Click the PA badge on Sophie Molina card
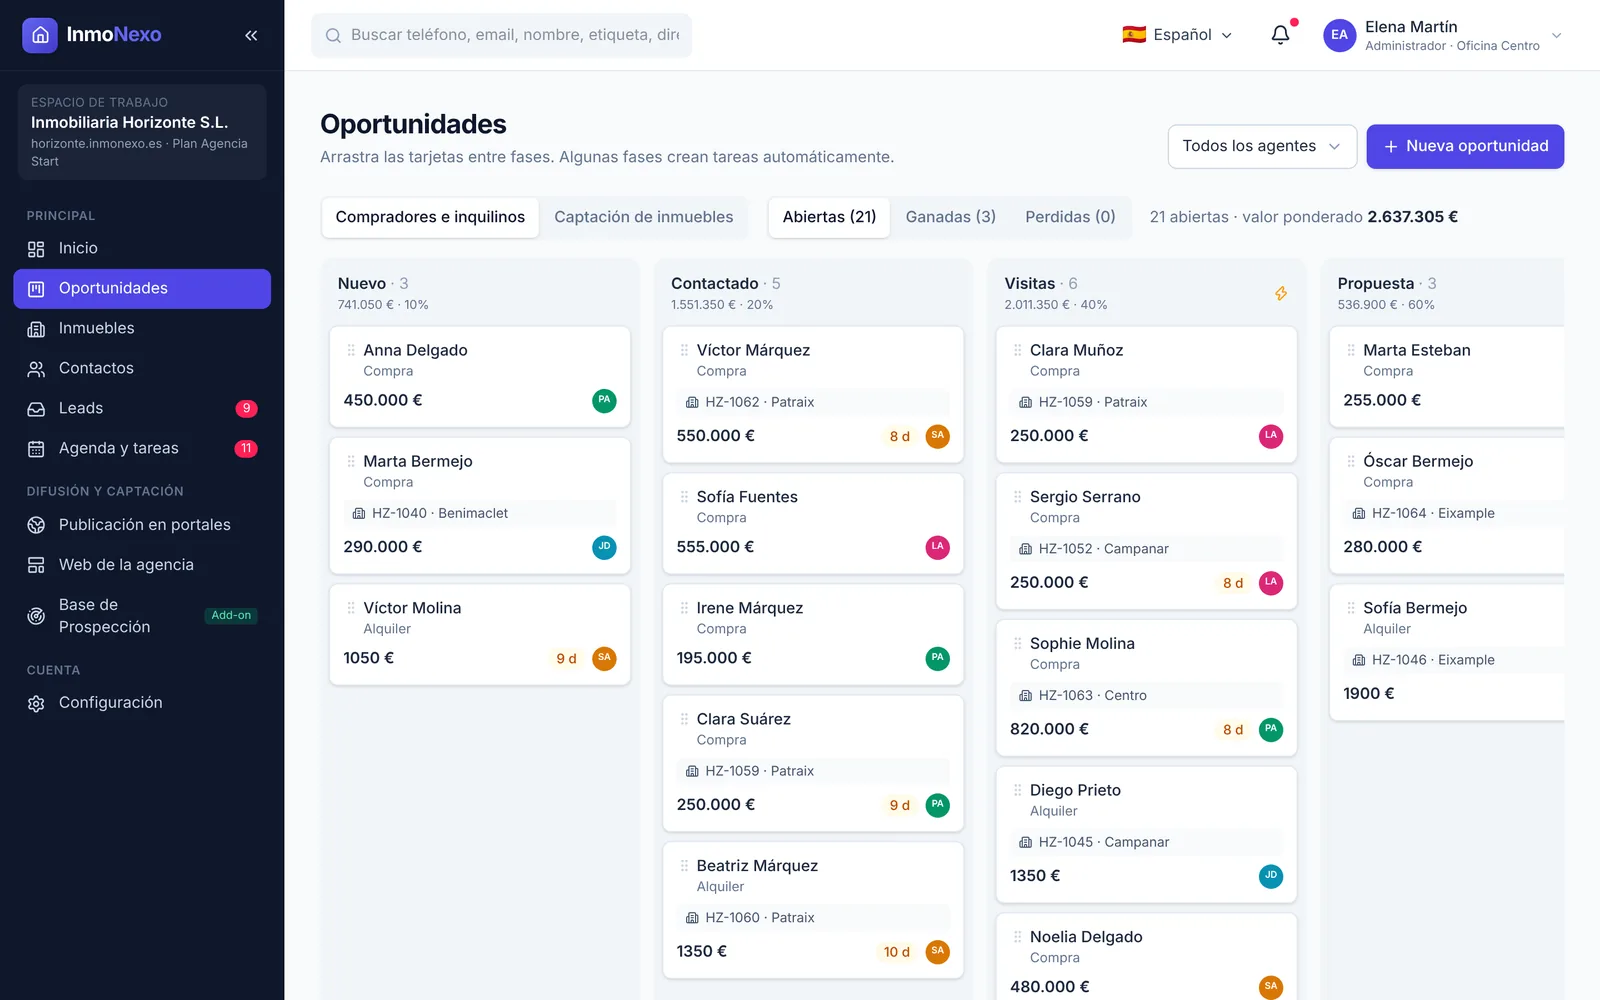This screenshot has height=1000, width=1600. 1270,729
